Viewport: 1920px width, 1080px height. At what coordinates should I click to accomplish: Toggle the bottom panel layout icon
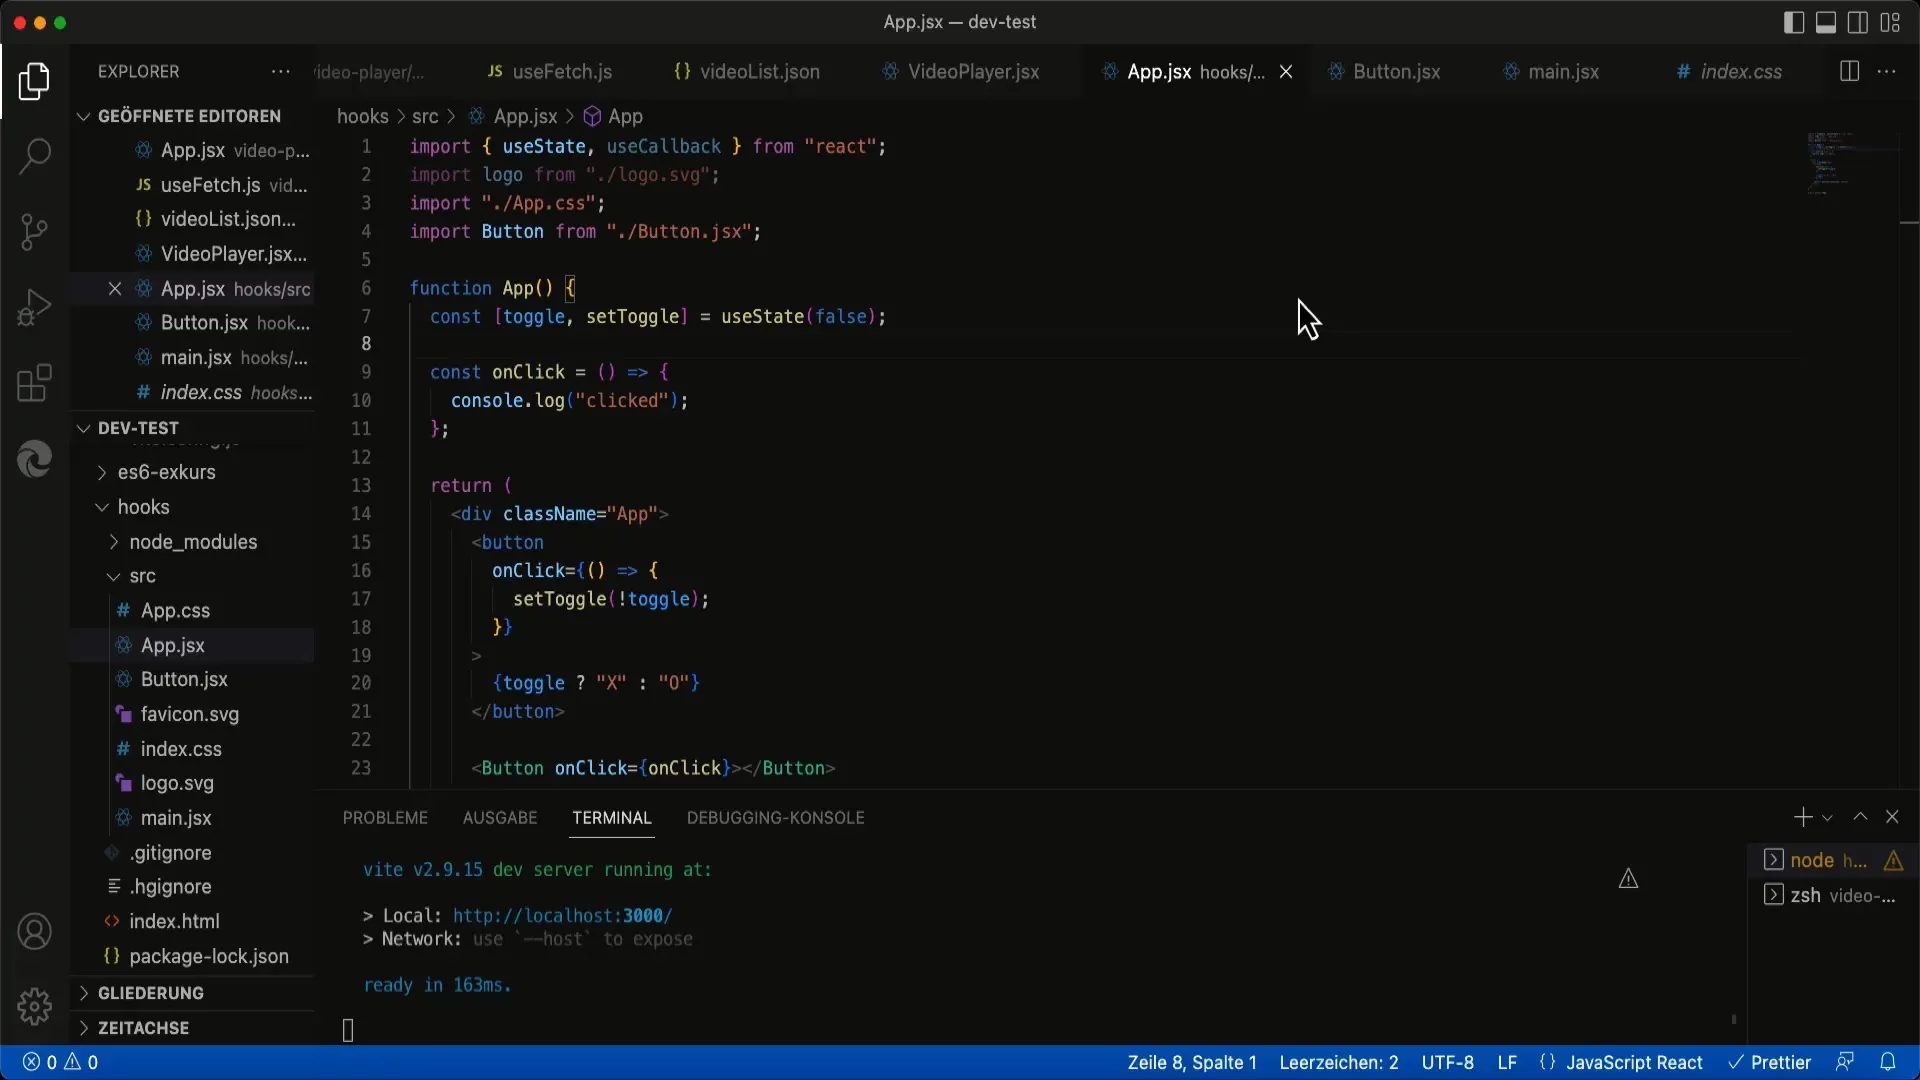click(1826, 22)
